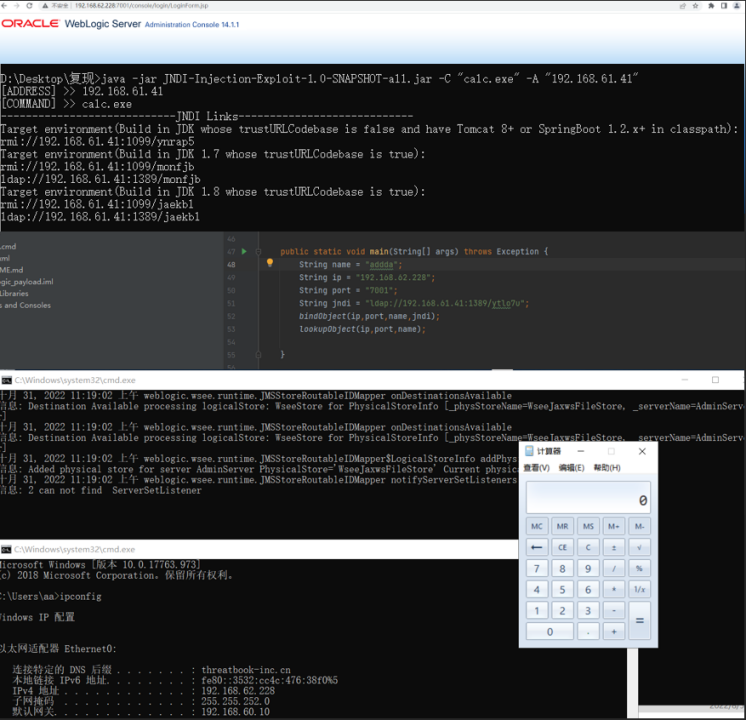Click the calculator display field
The width and height of the screenshot is (746, 720).
click(588, 497)
